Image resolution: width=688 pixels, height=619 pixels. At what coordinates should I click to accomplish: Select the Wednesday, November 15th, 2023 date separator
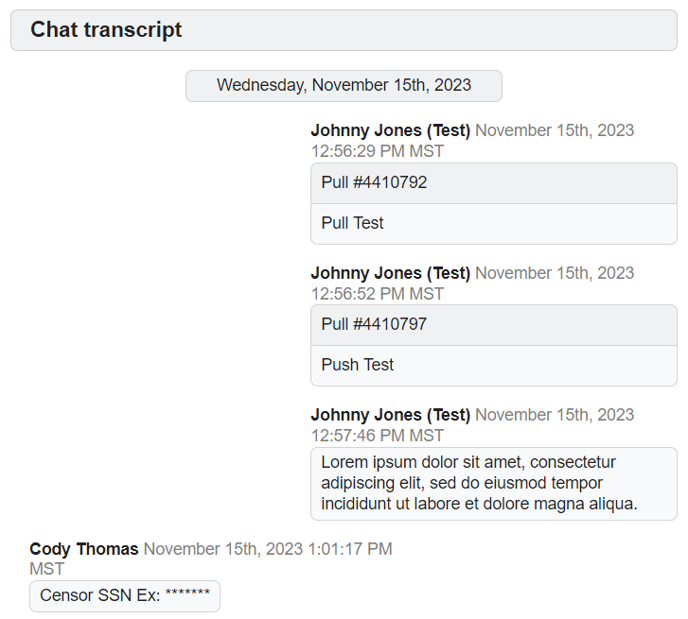click(343, 85)
